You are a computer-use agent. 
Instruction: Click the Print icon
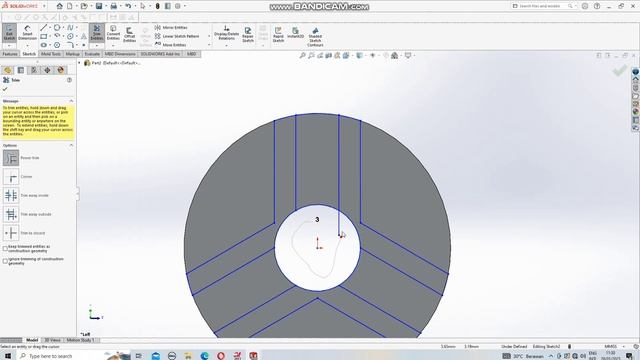pos(113,6)
